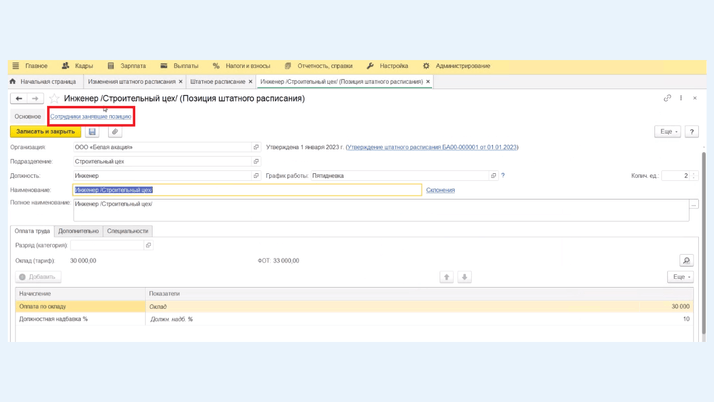The height and width of the screenshot is (402, 714).
Task: Switch to the Дополнительно tab
Action: [x=78, y=231]
